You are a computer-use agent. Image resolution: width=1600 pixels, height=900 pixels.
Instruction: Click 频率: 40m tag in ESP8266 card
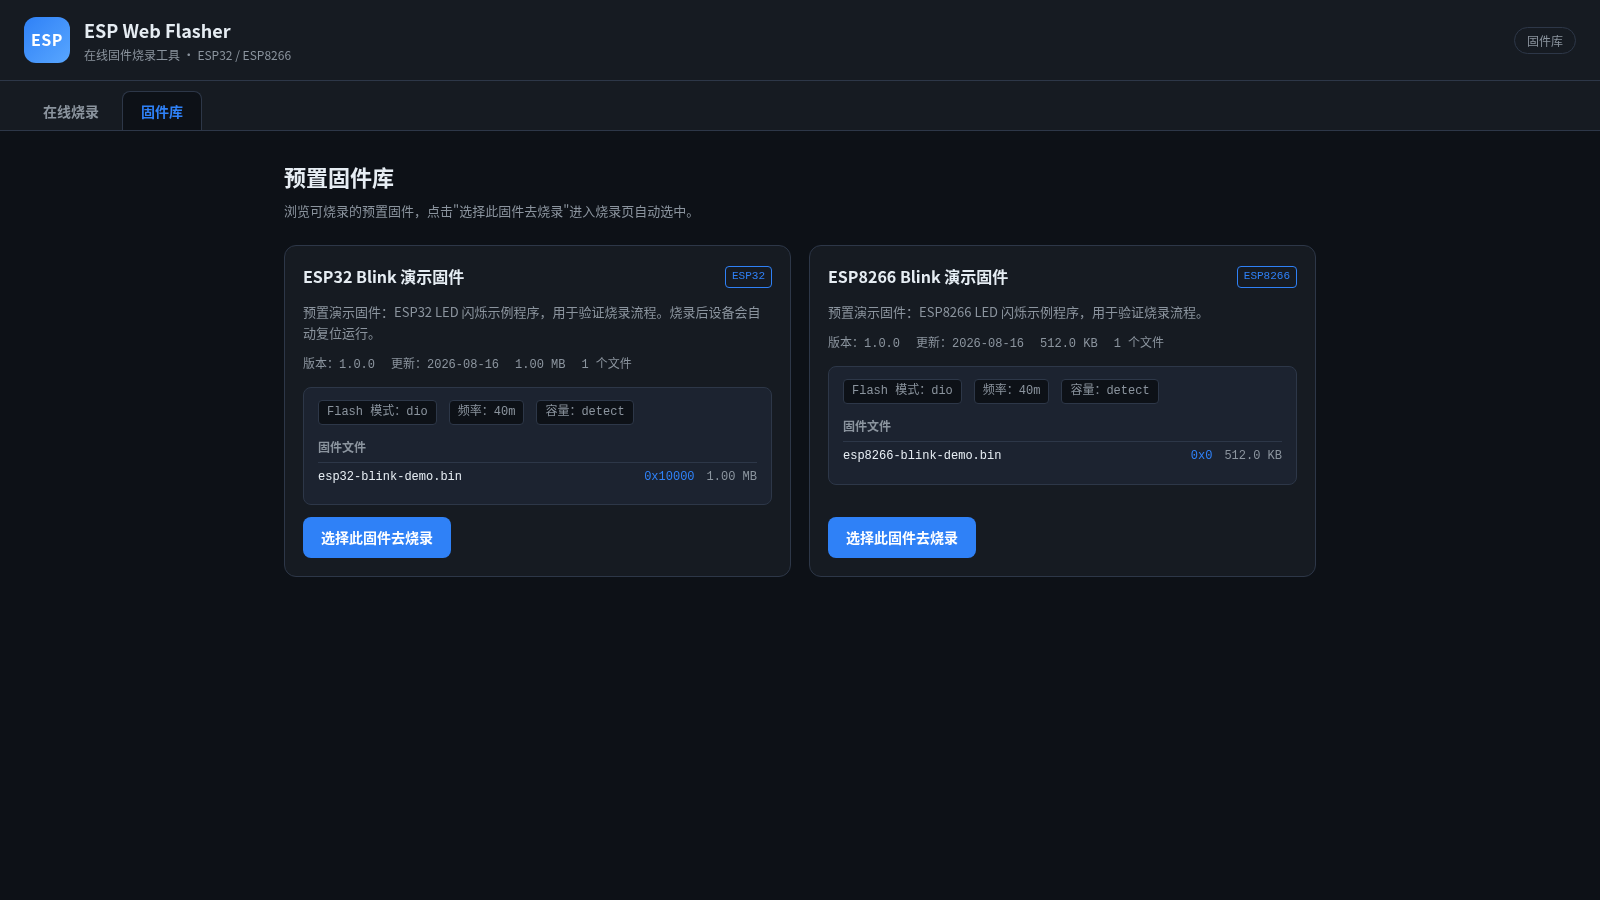click(x=1011, y=391)
